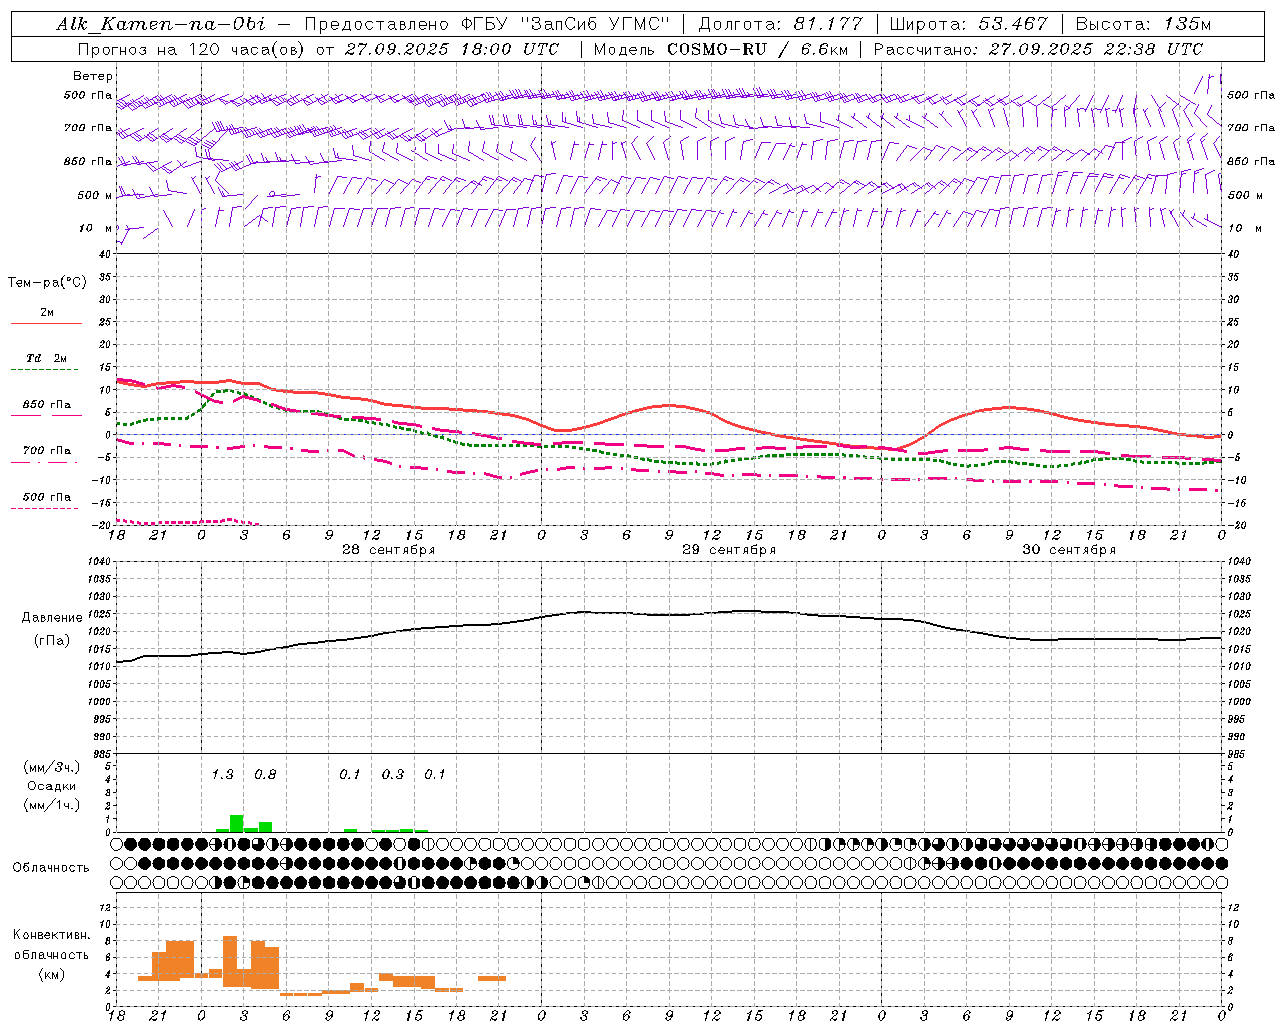Click the Td 2м dew point legend entry
Image resolution: width=1280 pixels, height=1024 pixels.
pos(47,358)
